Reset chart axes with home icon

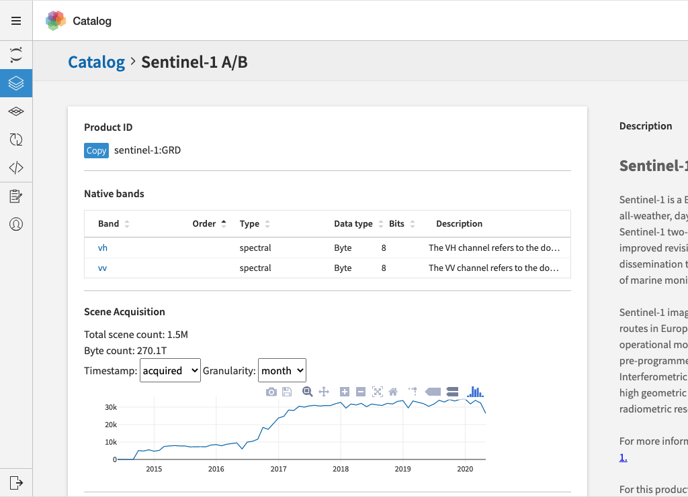click(x=393, y=392)
